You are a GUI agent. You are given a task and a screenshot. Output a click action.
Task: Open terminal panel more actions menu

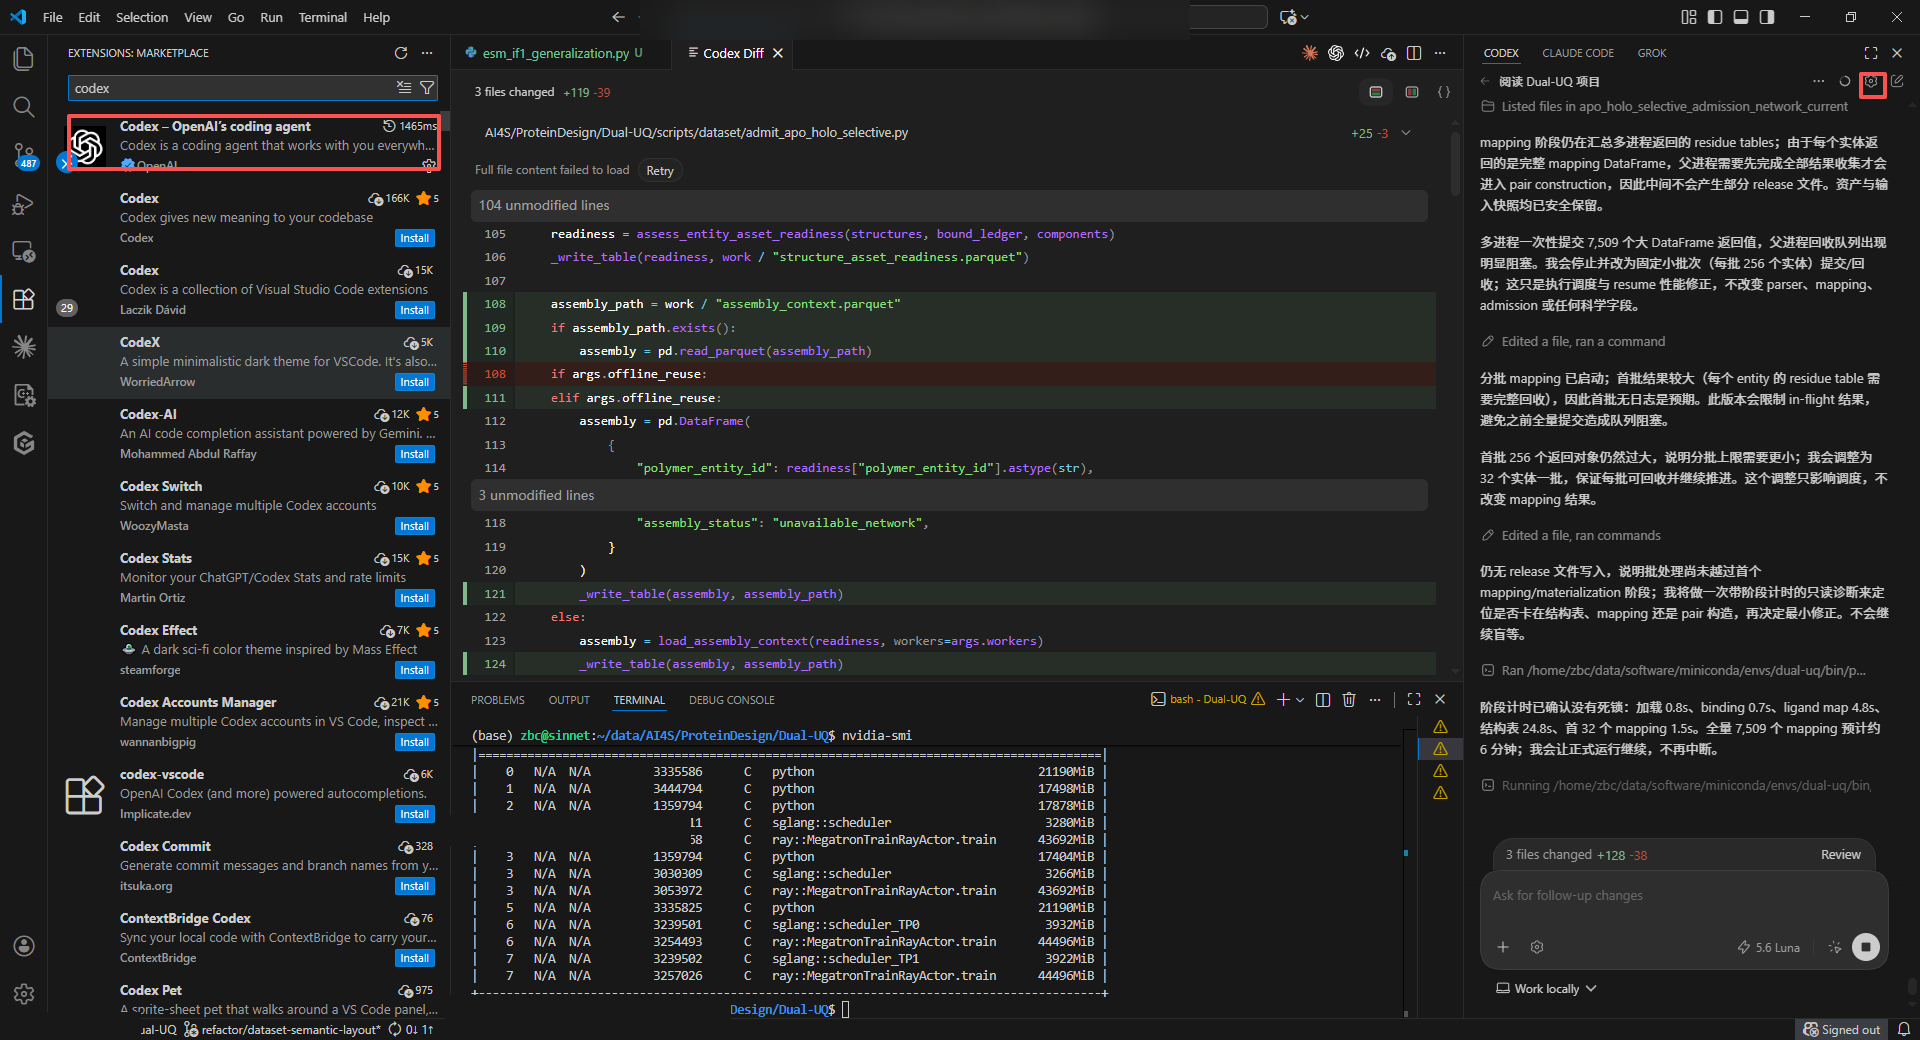click(x=1375, y=700)
